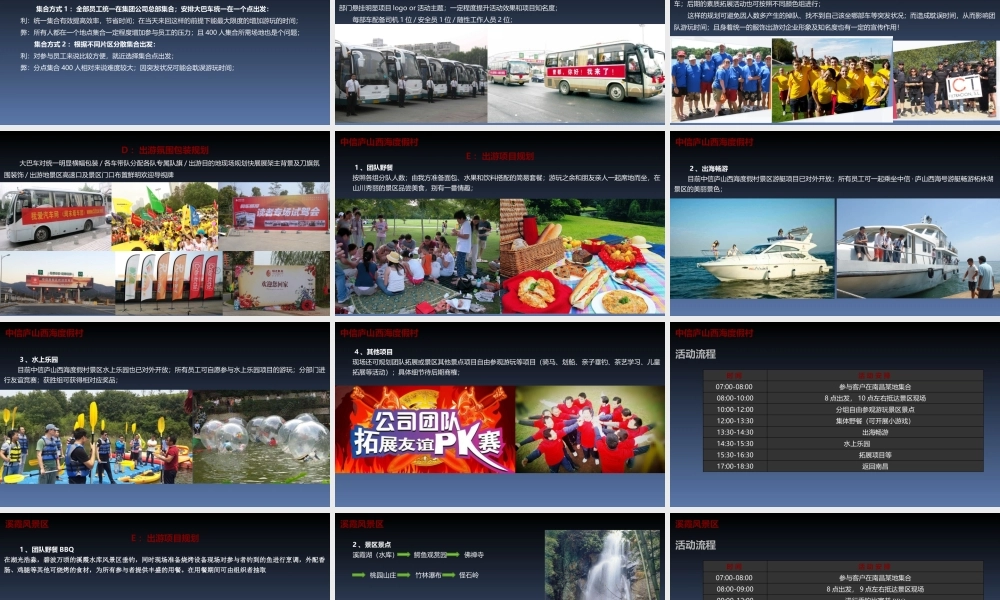Open the black-shirt team photo with ICT sign
The width and height of the screenshot is (1000, 600).
[x=944, y=81]
